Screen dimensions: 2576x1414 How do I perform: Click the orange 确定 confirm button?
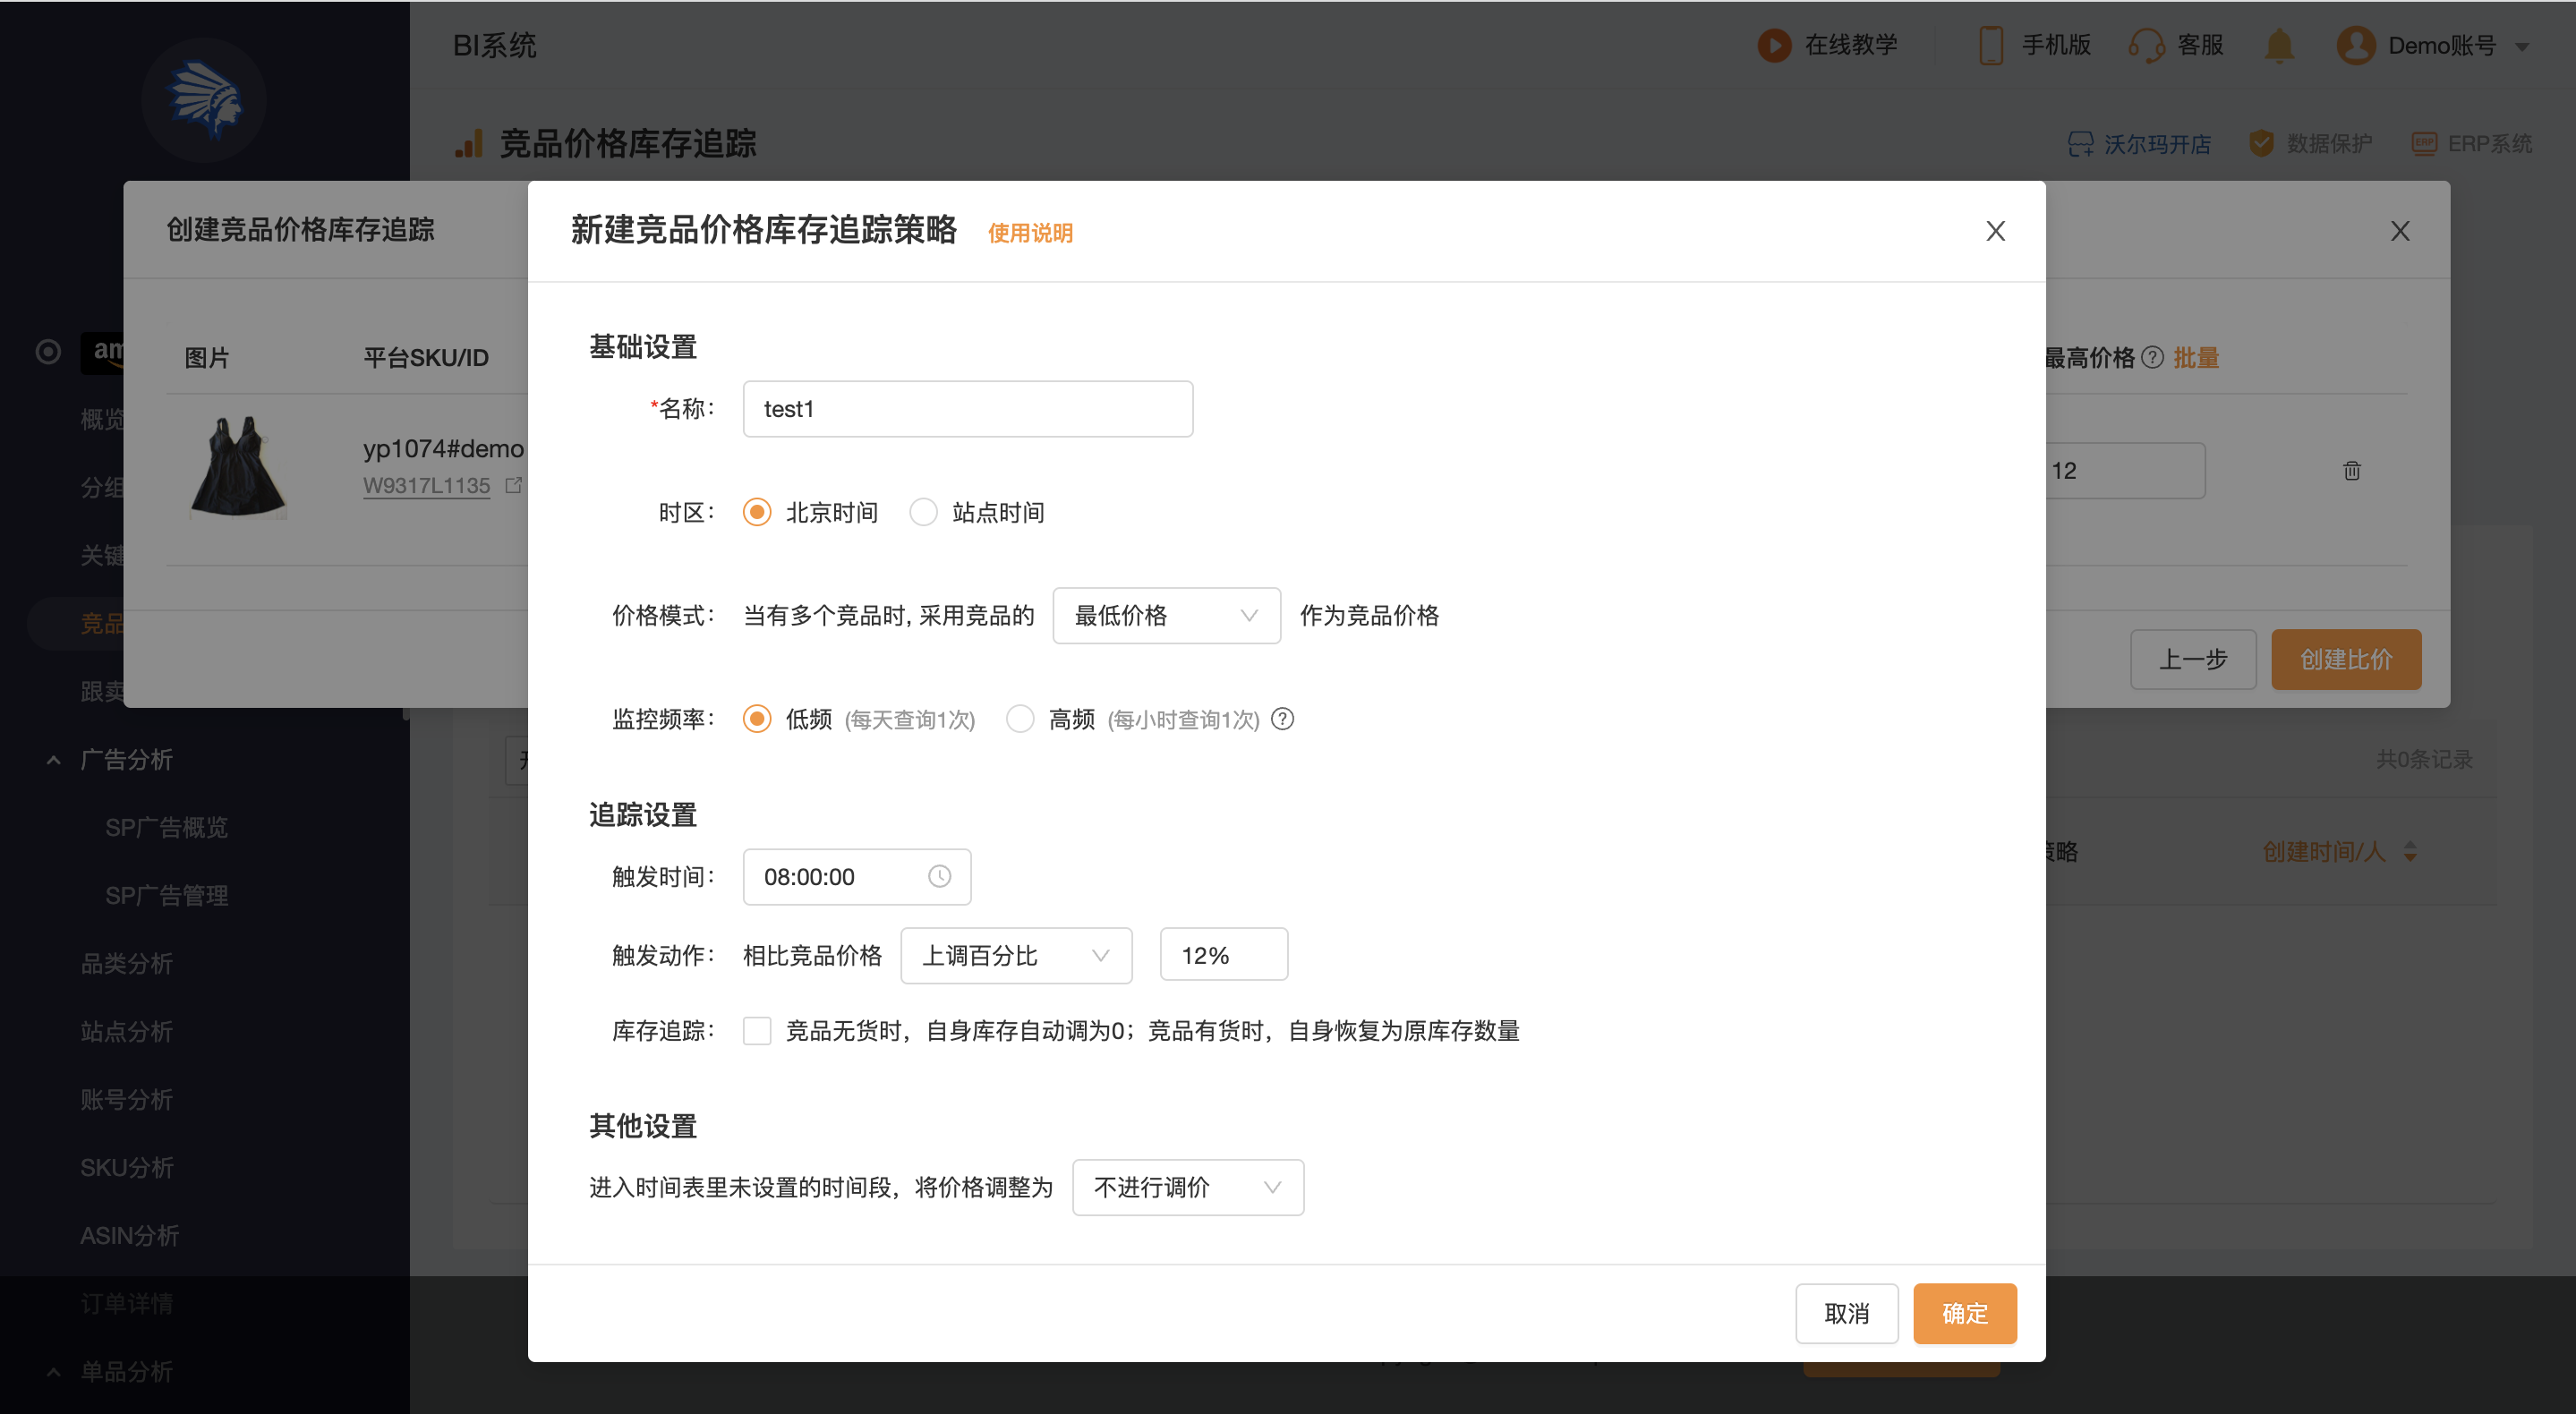click(x=1964, y=1313)
